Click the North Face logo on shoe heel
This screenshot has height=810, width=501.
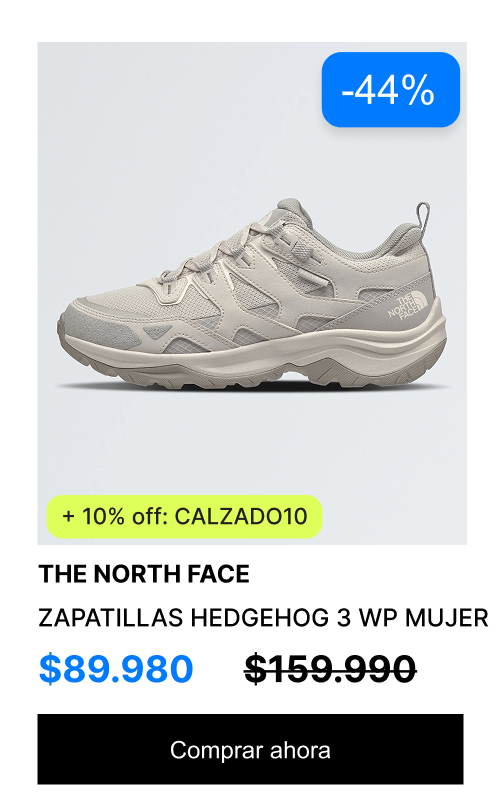tap(408, 306)
